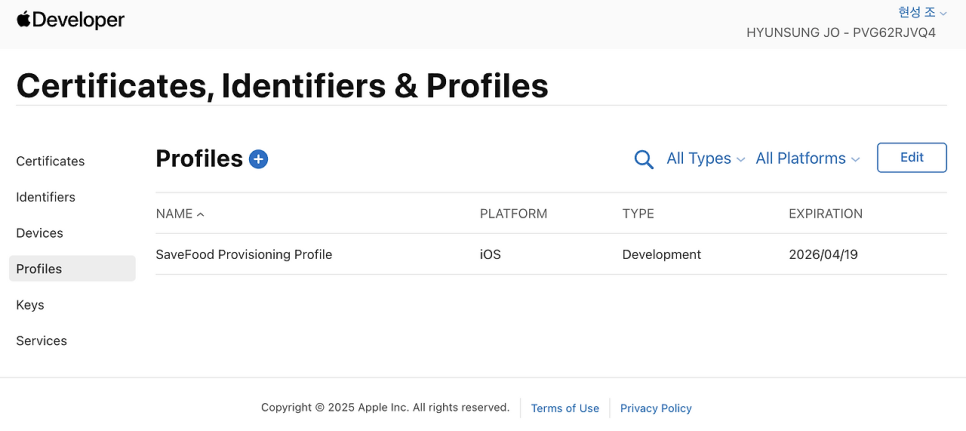
Task: Go to Services in sidebar
Action: point(42,341)
